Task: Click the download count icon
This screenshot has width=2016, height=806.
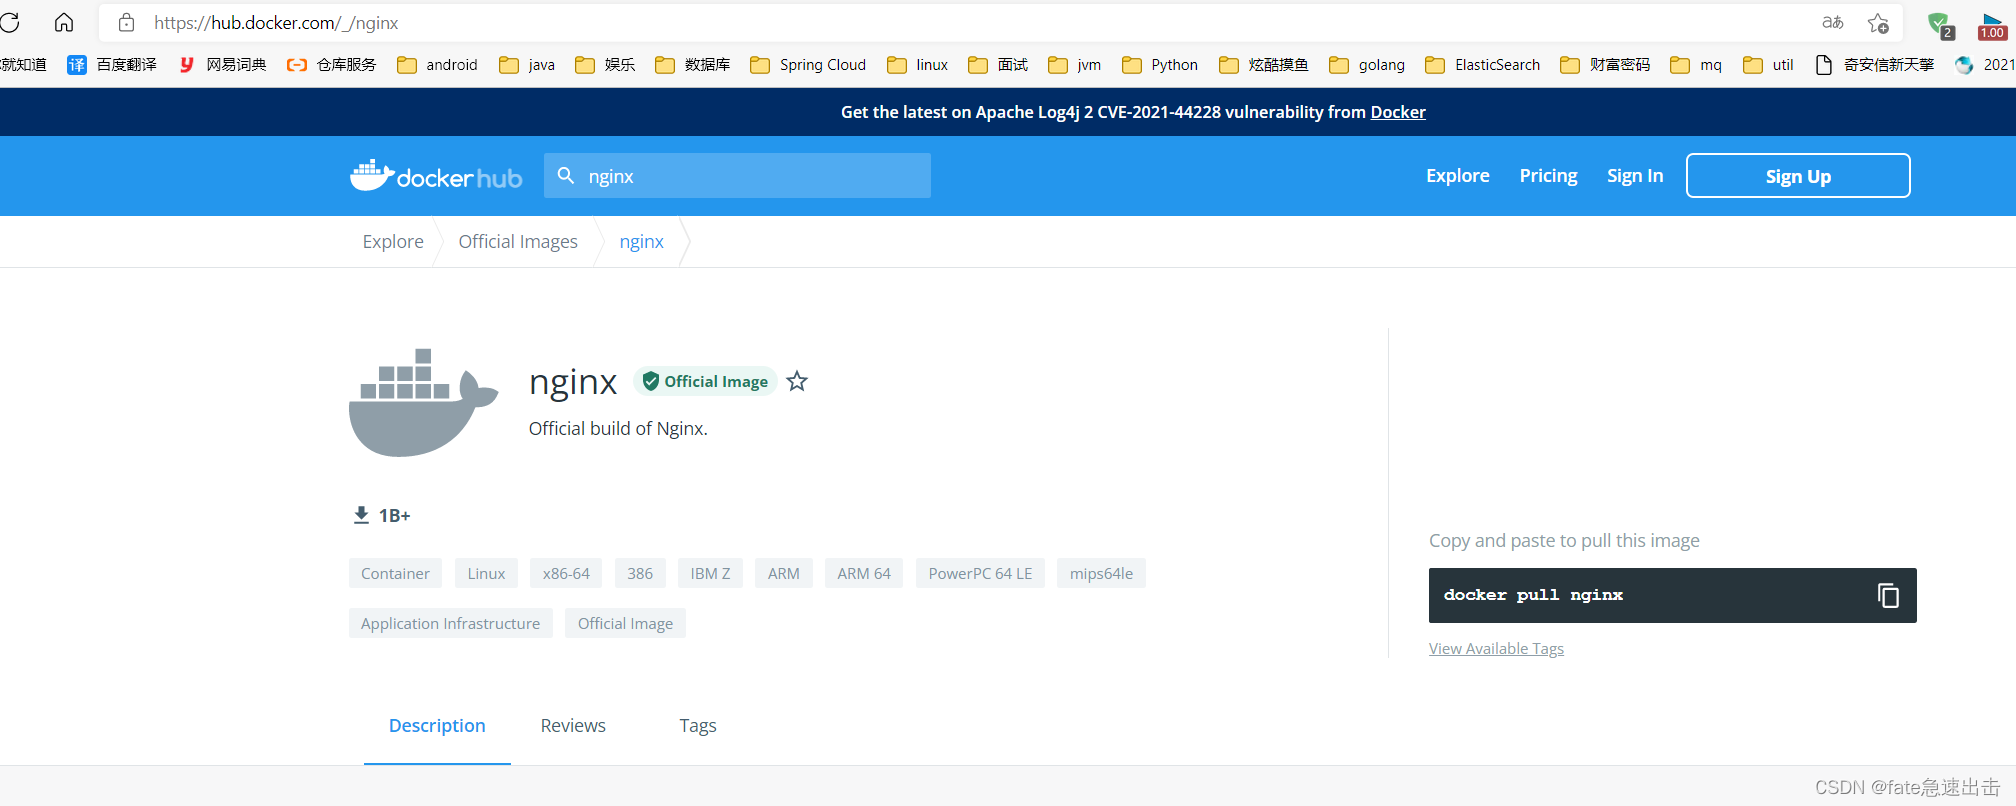Action: tap(361, 515)
